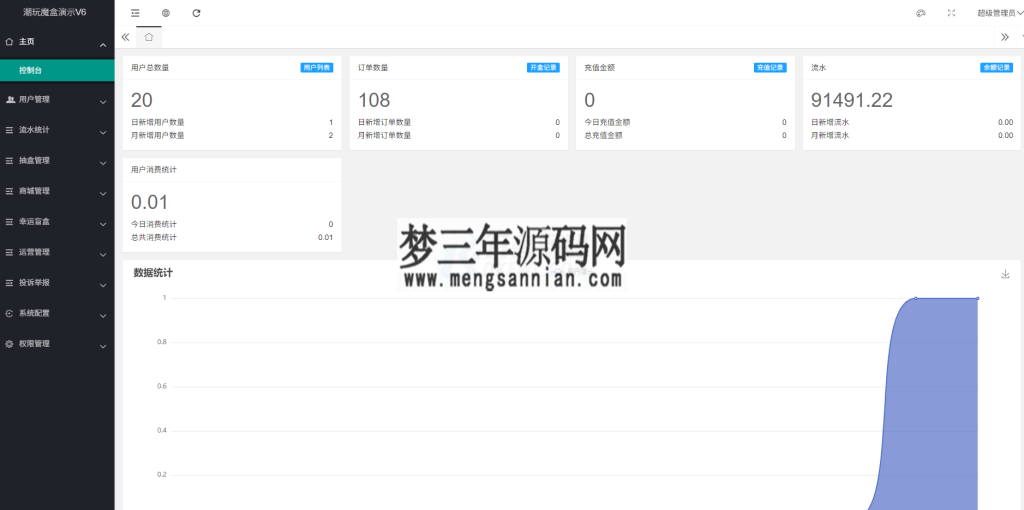The width and height of the screenshot is (1024, 510).
Task: Click the 用户管理 people icon
Action: [x=10, y=100]
